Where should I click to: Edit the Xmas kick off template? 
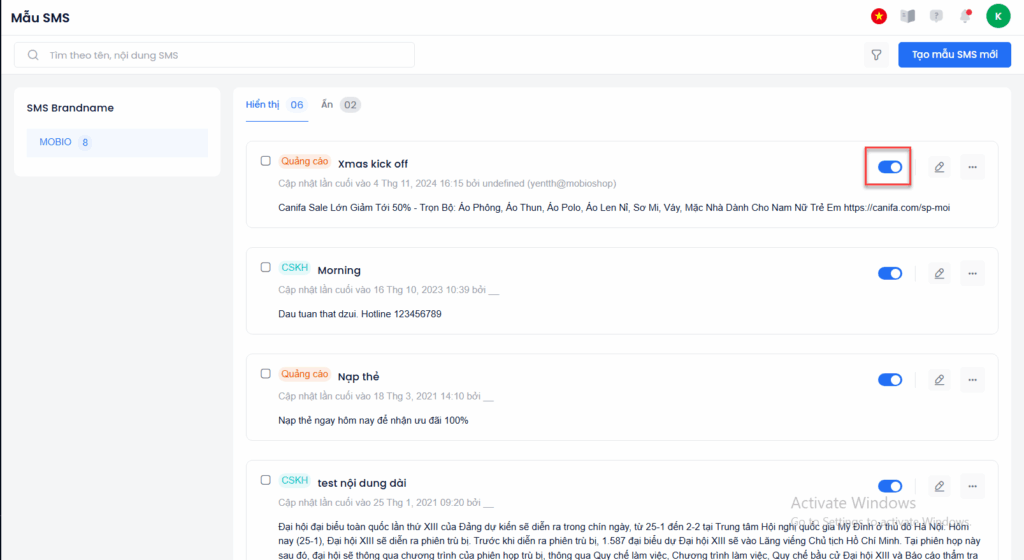tap(939, 167)
